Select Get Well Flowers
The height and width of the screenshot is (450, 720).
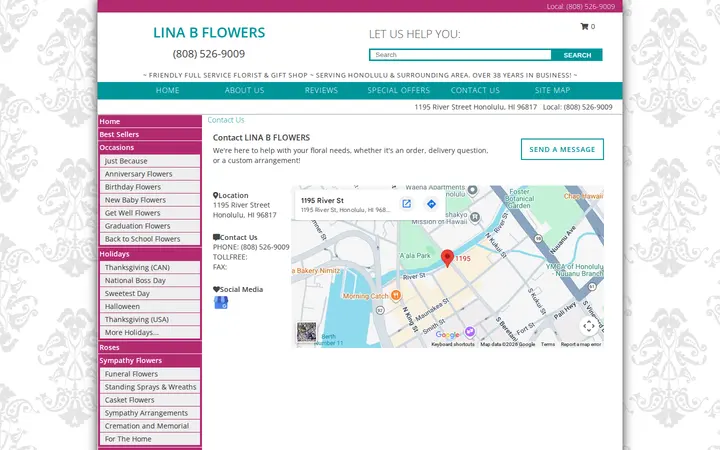click(x=150, y=213)
